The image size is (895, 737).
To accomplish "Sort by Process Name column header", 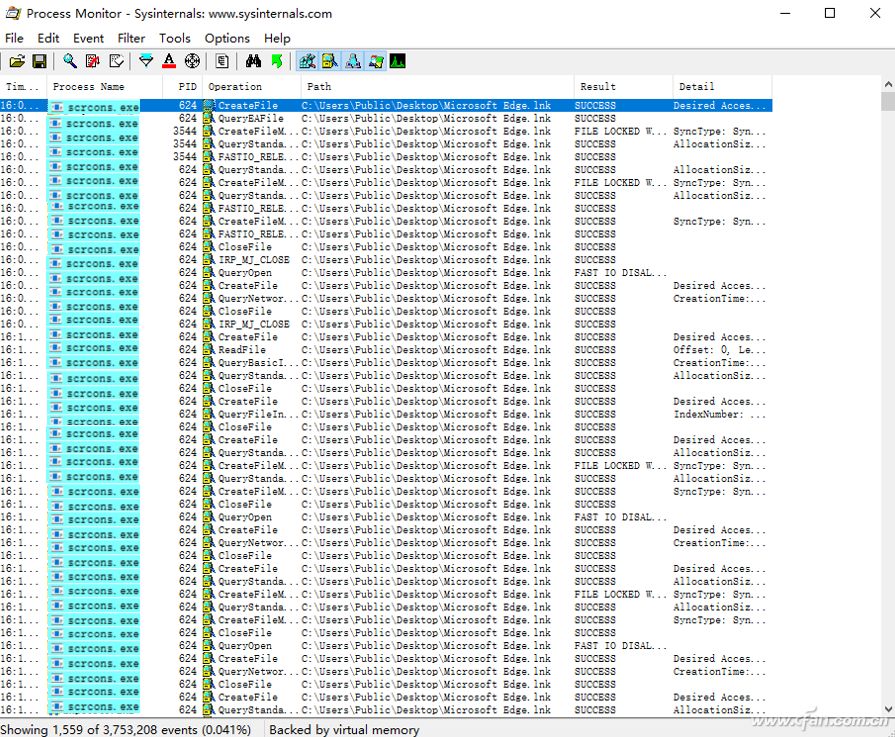I will point(104,87).
